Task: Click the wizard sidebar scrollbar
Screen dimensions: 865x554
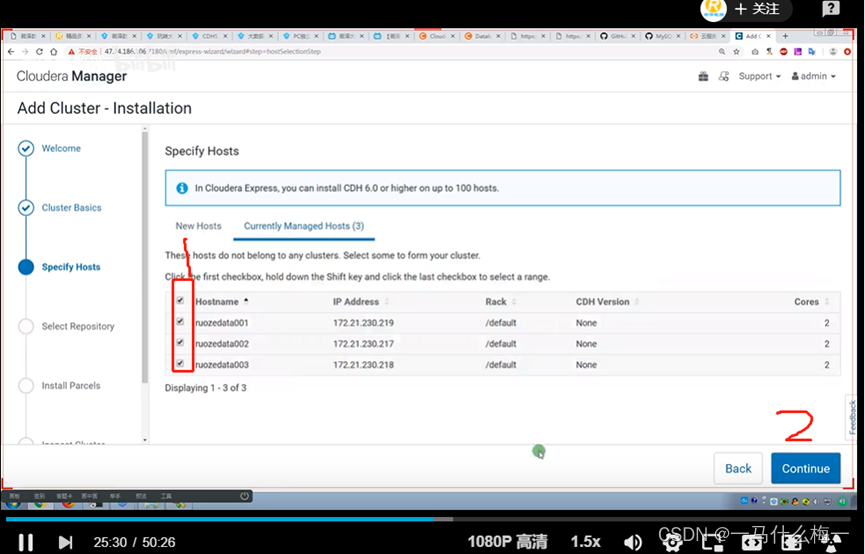Action: click(145, 257)
